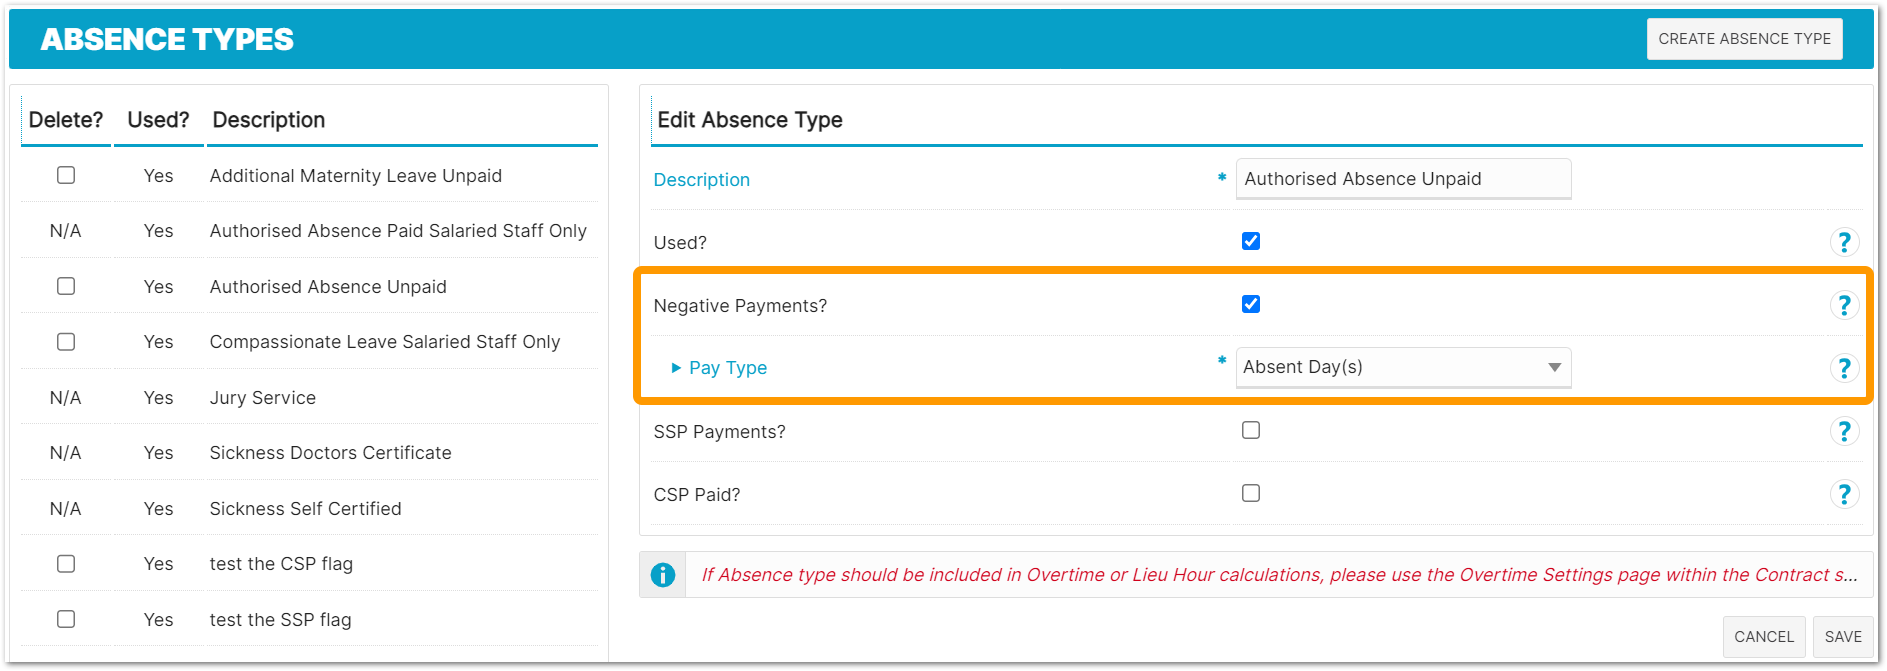Save the absence type changes
The image size is (1887, 671).
1843,637
